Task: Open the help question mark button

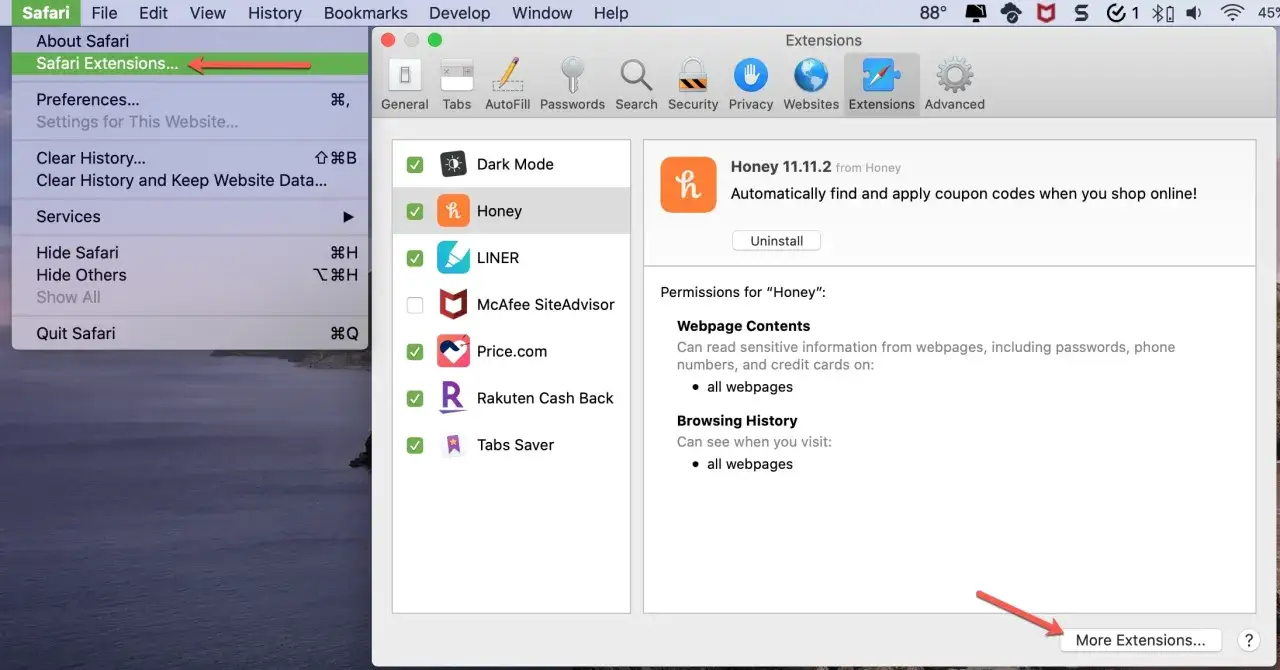Action: coord(1248,641)
